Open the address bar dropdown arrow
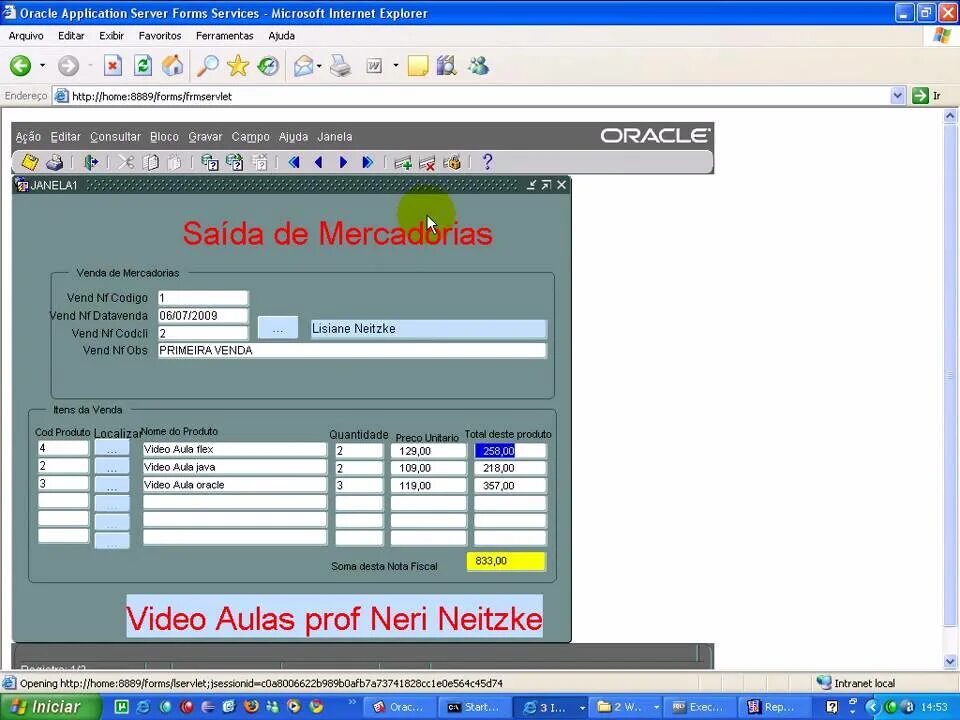This screenshot has height=720, width=960. click(897, 96)
